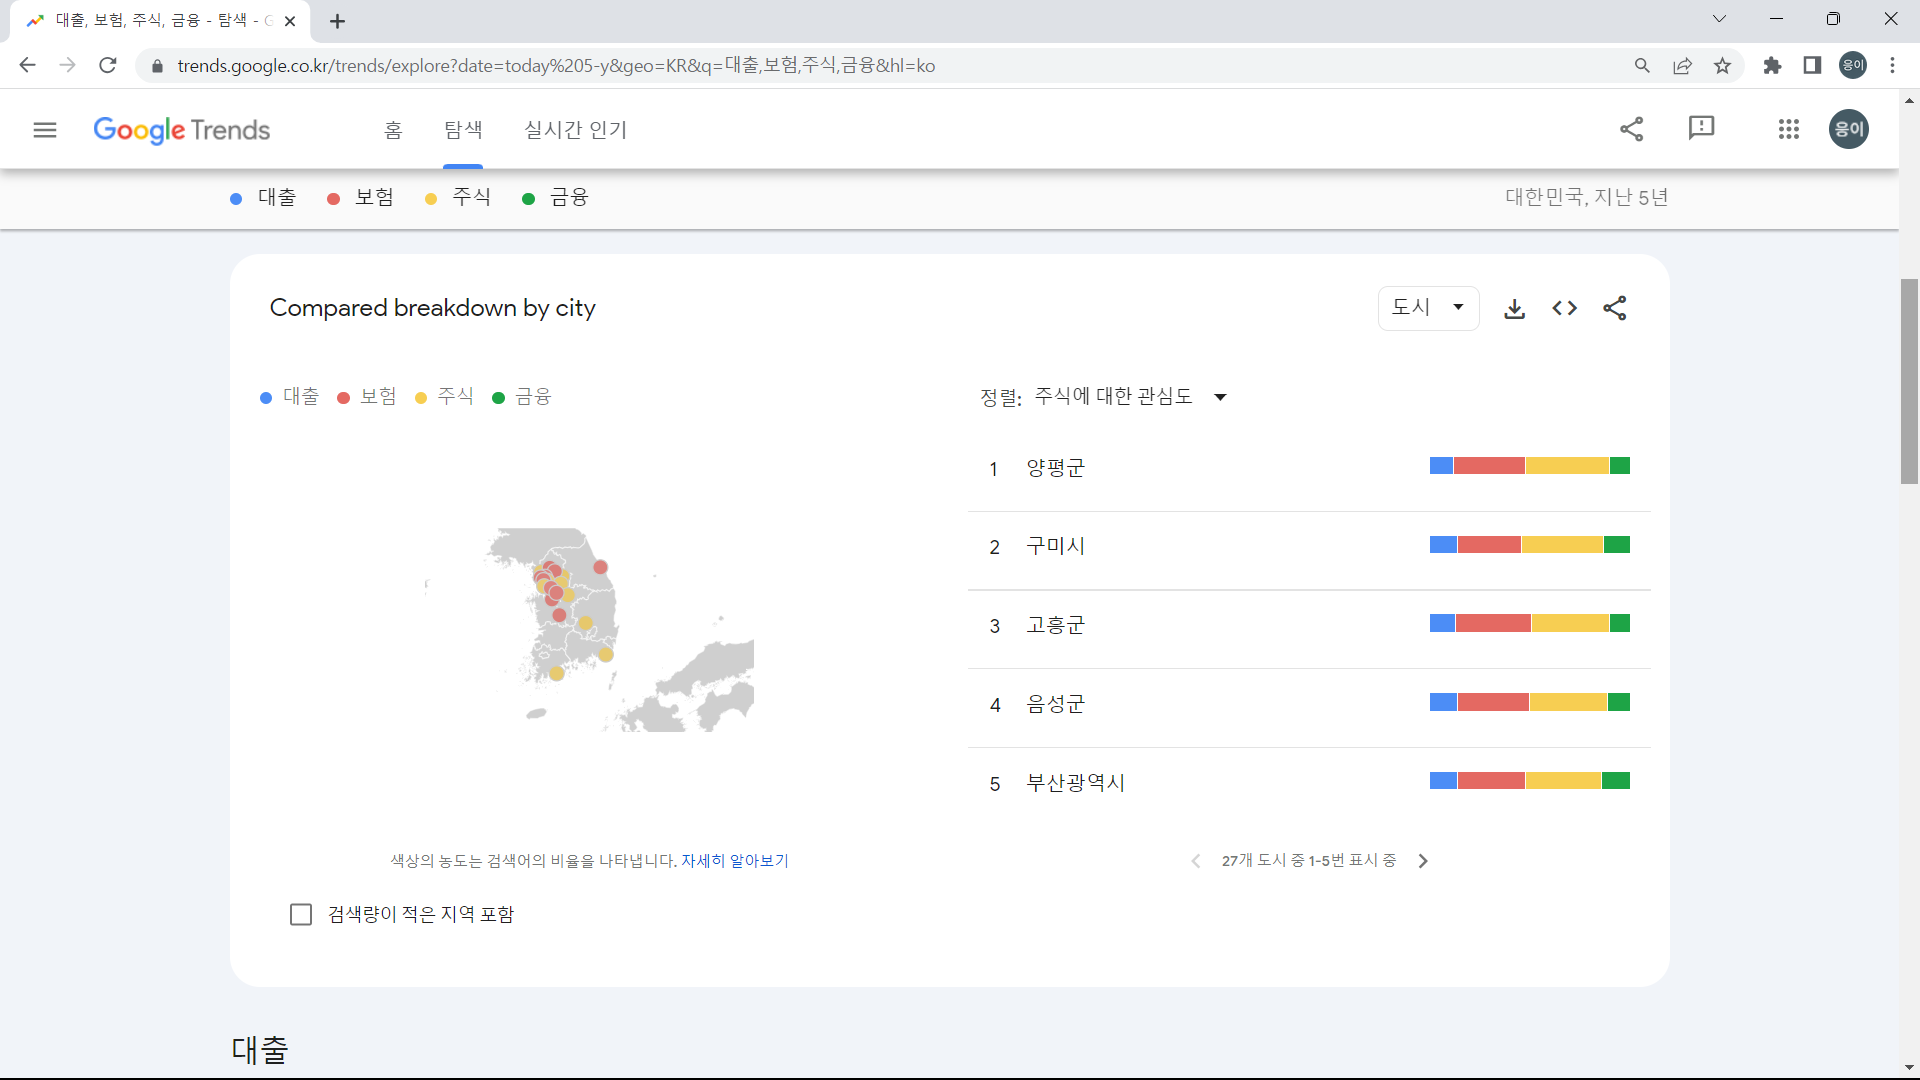Viewport: 1920px width, 1080px height.
Task: Download the city breakdown data as CSV
Action: [x=1514, y=308]
